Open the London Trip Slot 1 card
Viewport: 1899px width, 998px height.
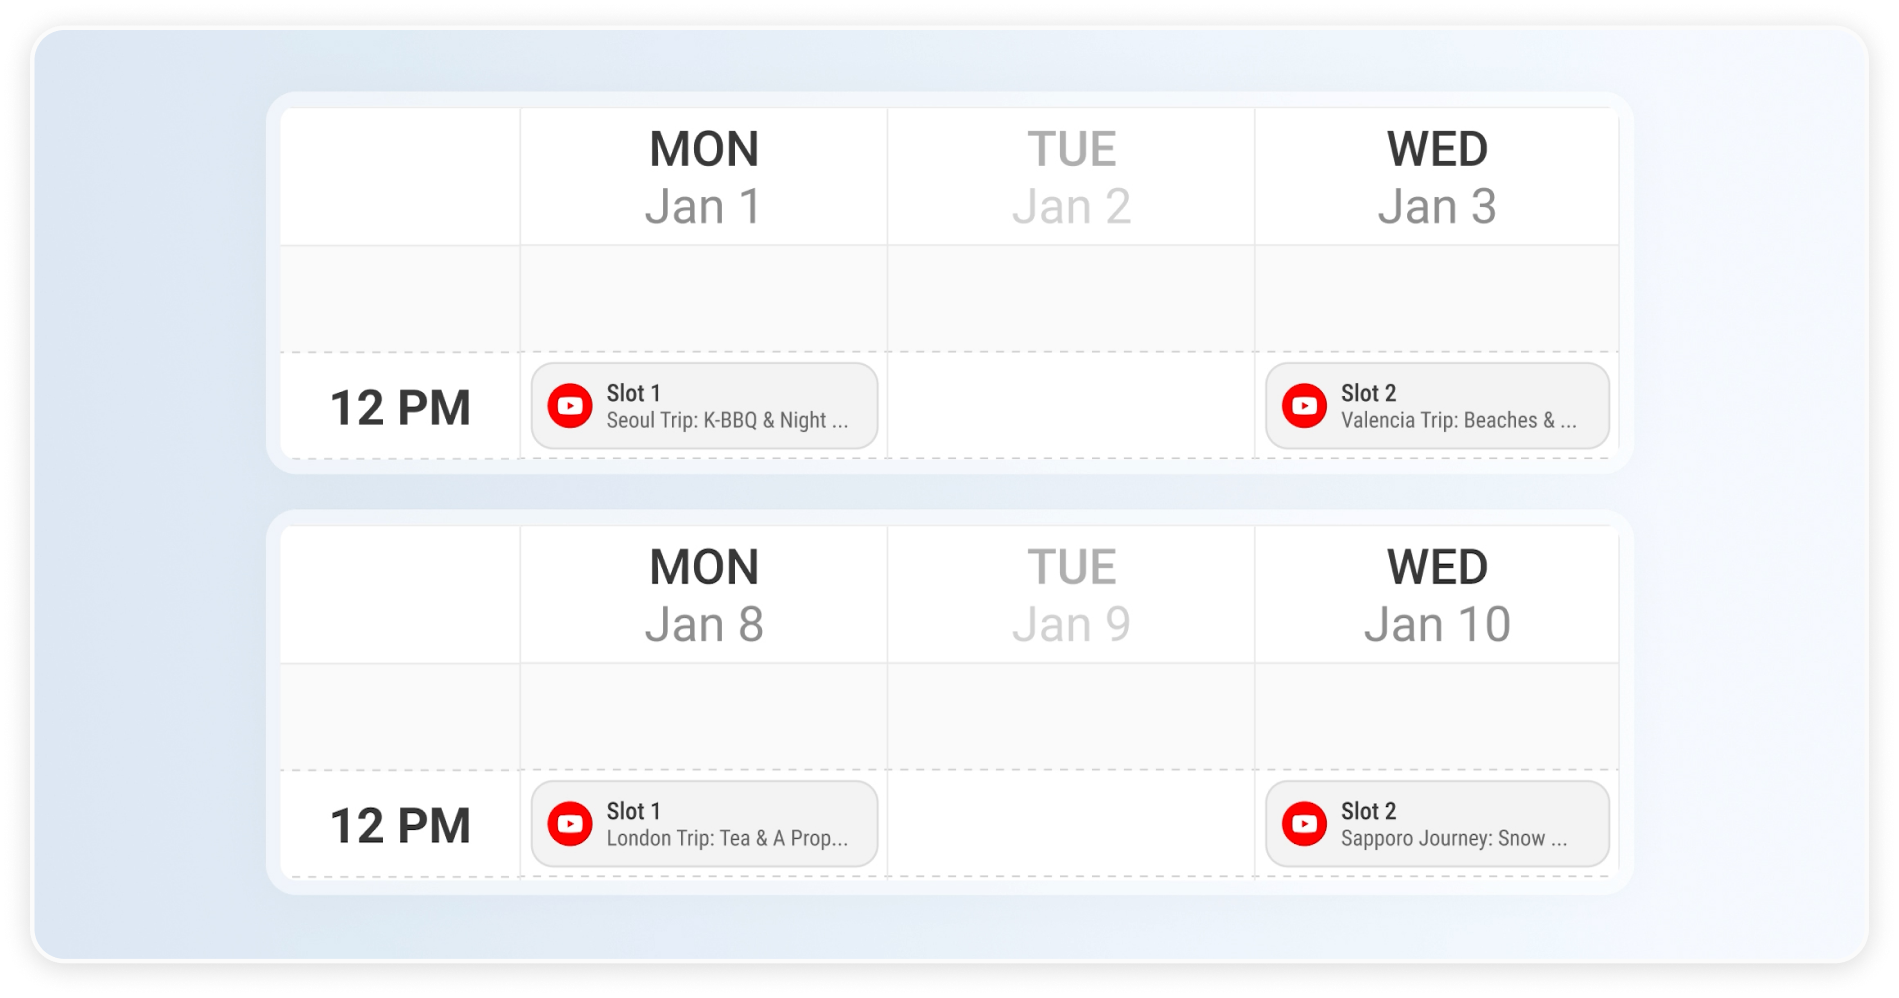click(725, 824)
